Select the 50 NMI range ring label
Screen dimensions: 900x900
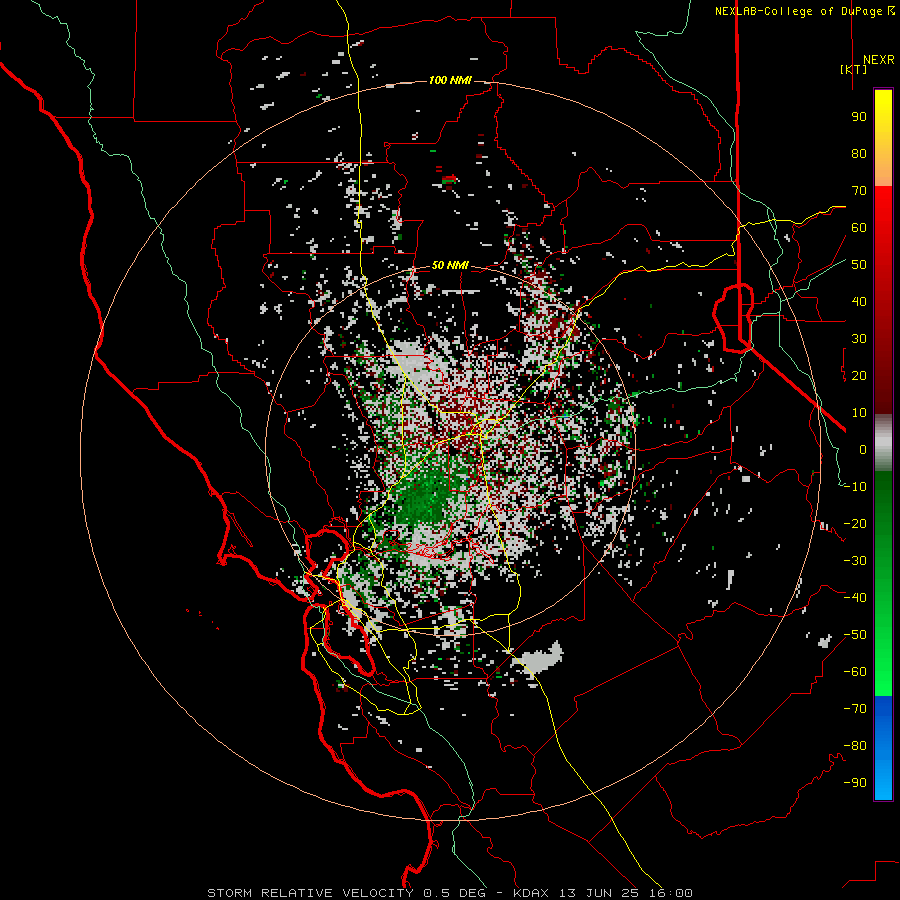click(450, 265)
